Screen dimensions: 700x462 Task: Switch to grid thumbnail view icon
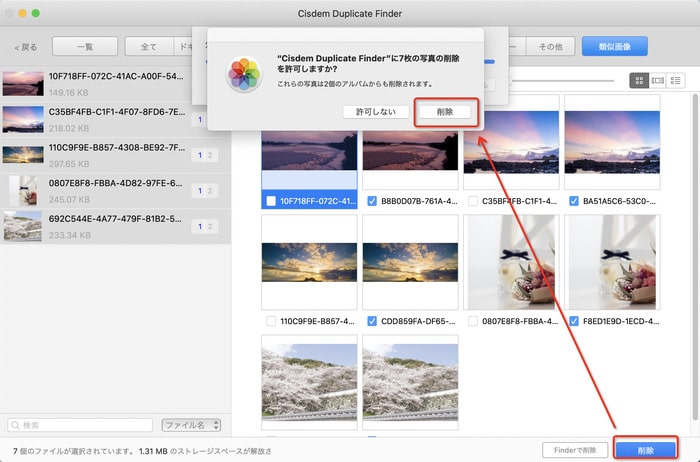click(x=639, y=80)
